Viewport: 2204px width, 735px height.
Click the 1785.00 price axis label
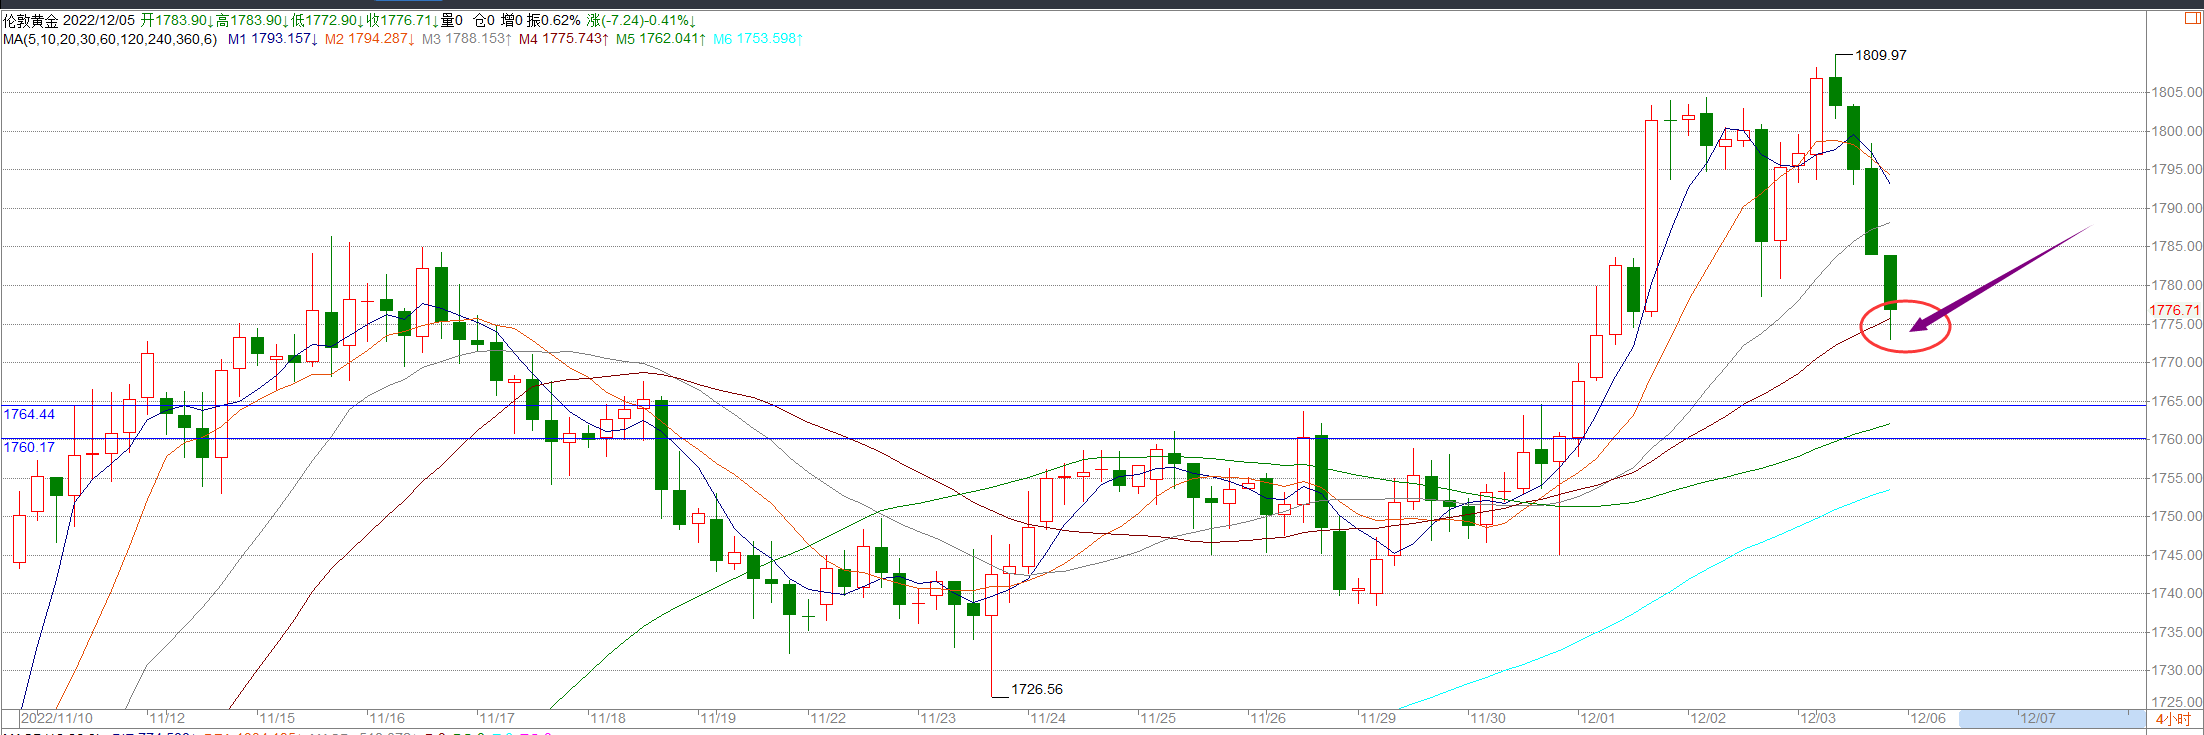(x=2176, y=247)
